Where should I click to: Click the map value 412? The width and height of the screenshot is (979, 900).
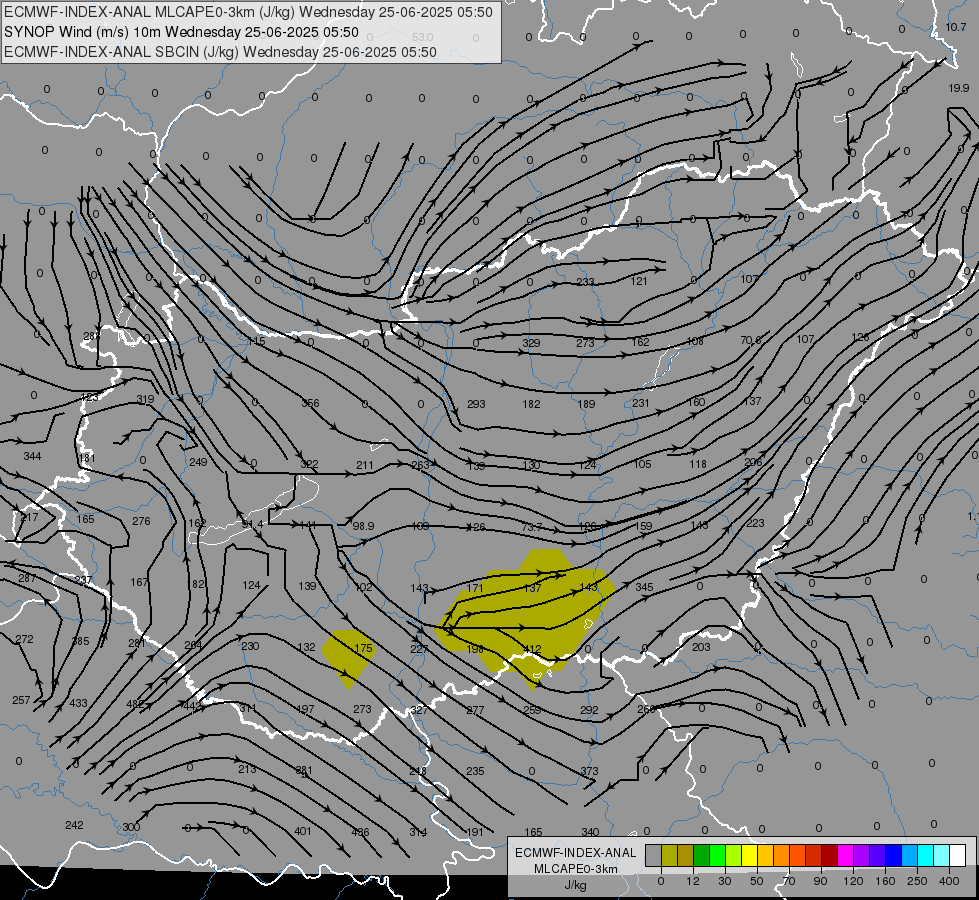[532, 649]
